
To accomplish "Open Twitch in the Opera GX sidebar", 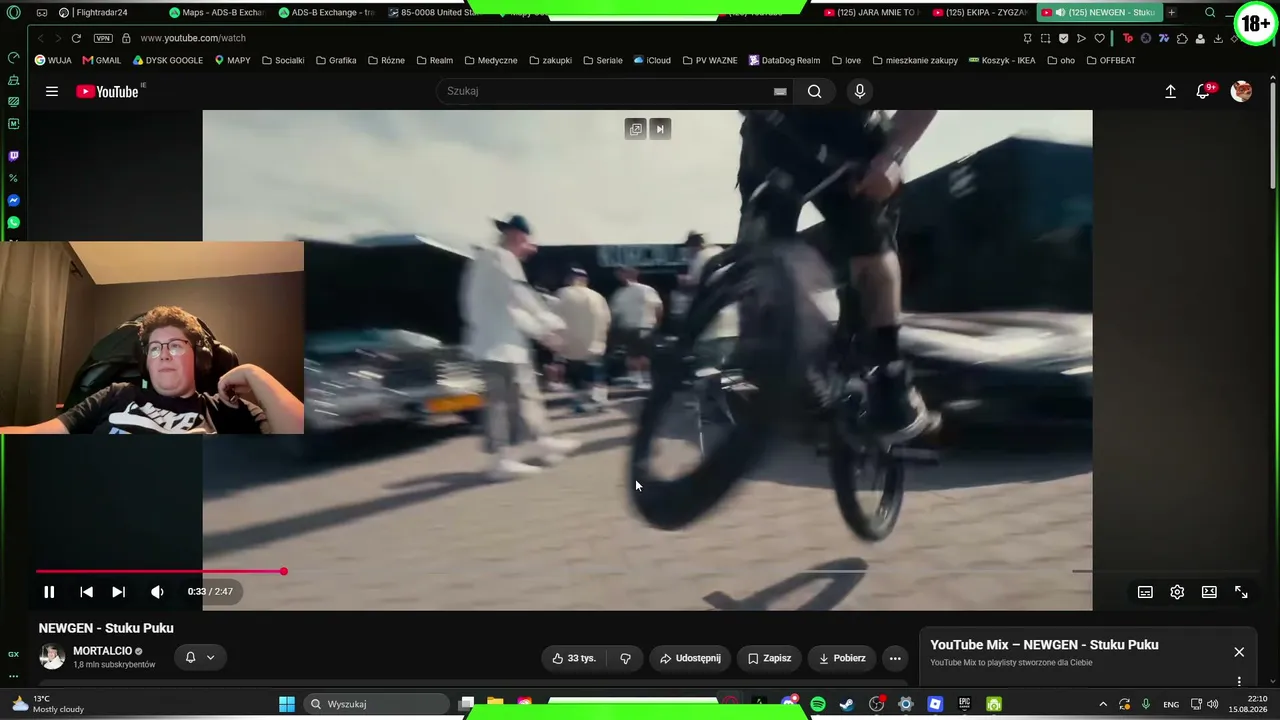I will tap(13, 156).
